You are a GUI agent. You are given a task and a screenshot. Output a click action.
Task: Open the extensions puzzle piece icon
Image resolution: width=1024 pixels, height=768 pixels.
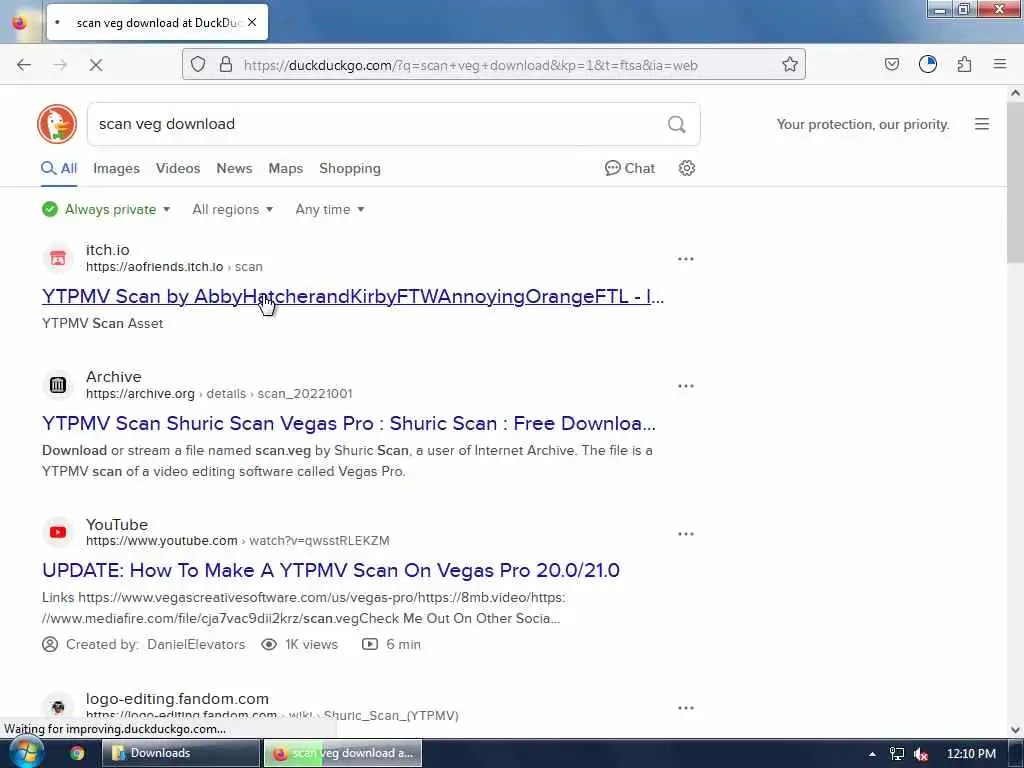click(x=964, y=64)
